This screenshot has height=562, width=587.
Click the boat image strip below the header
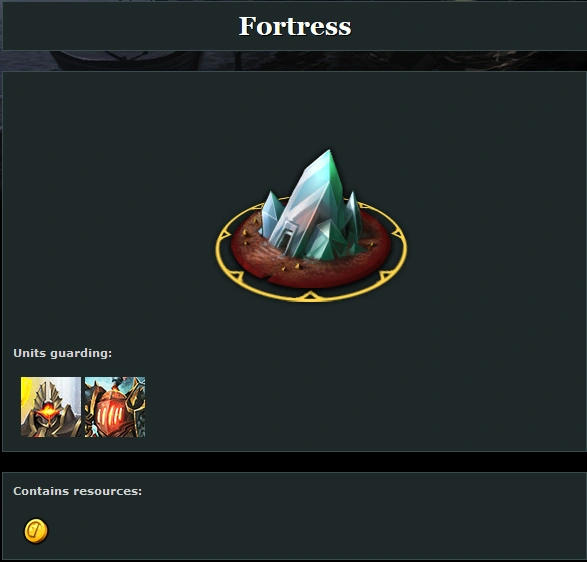[294, 61]
